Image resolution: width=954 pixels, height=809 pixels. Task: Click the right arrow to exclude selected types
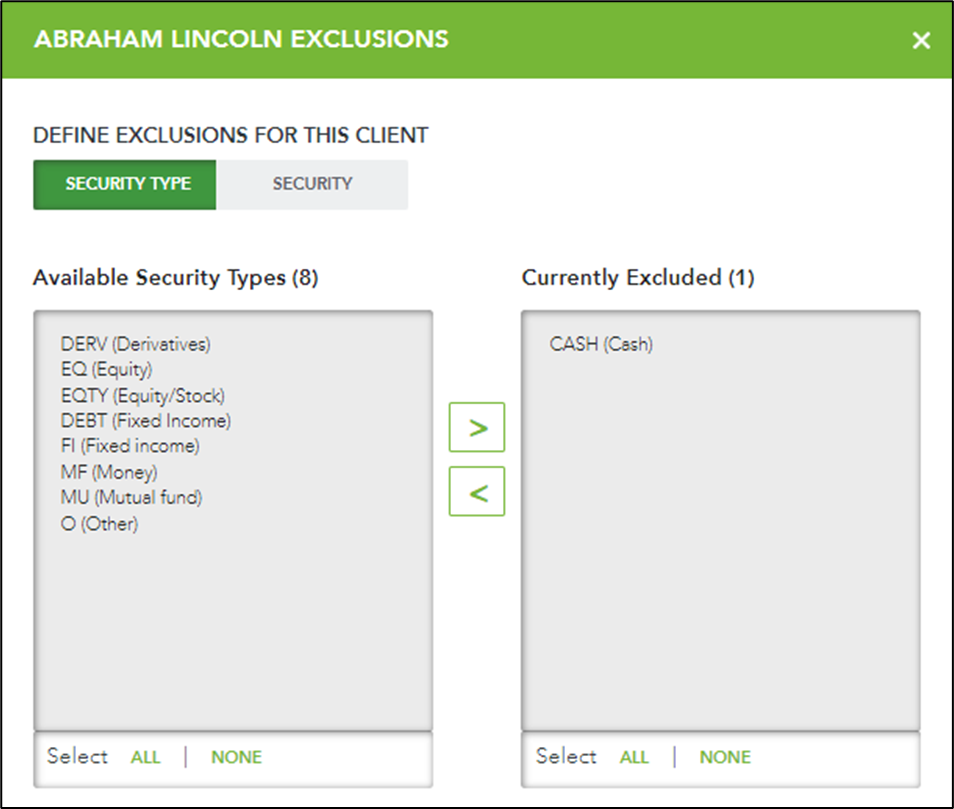coord(476,427)
